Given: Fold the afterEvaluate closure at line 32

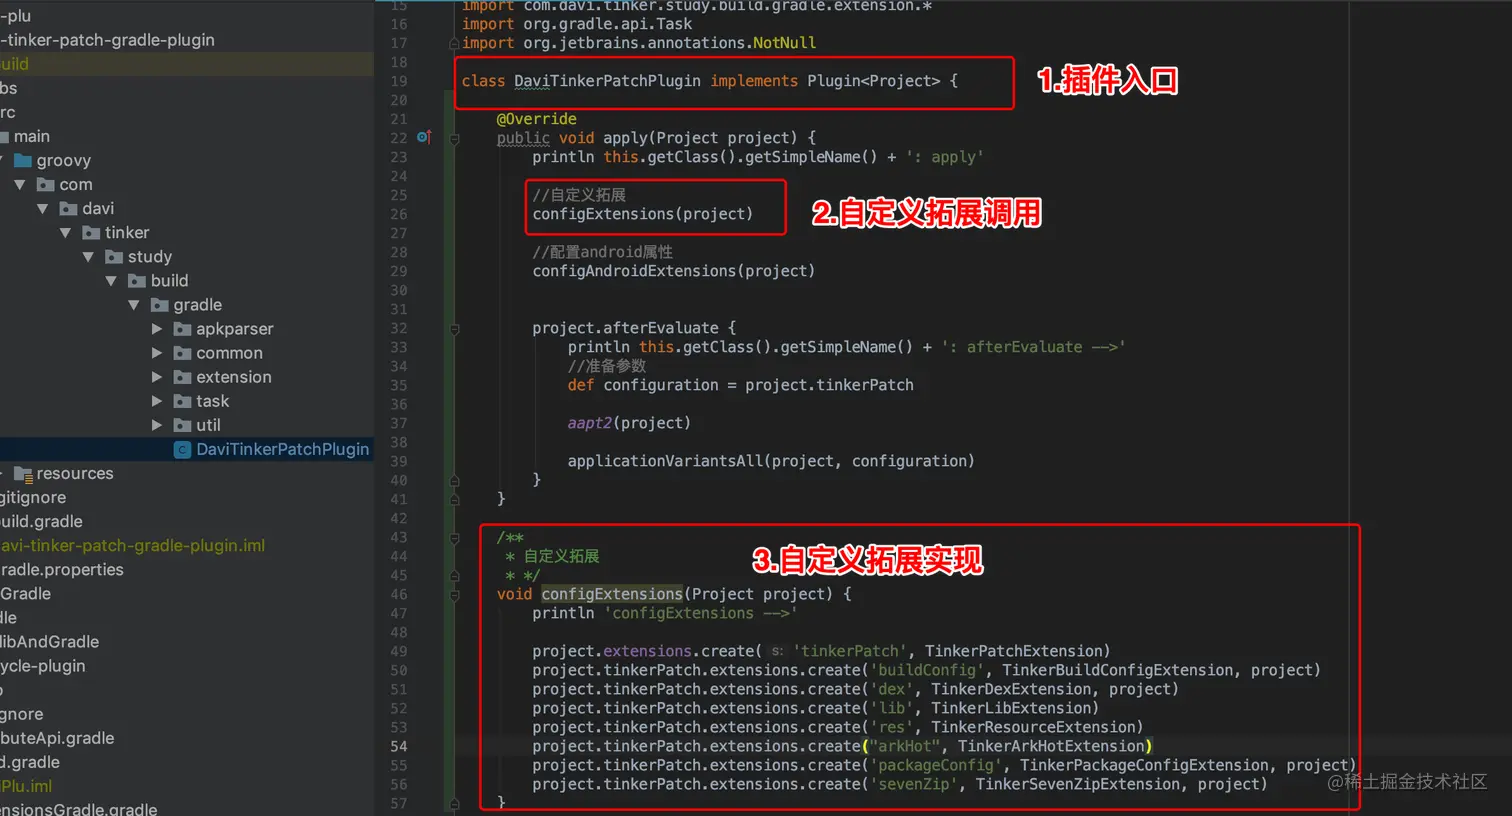Looking at the screenshot, I should 454,329.
